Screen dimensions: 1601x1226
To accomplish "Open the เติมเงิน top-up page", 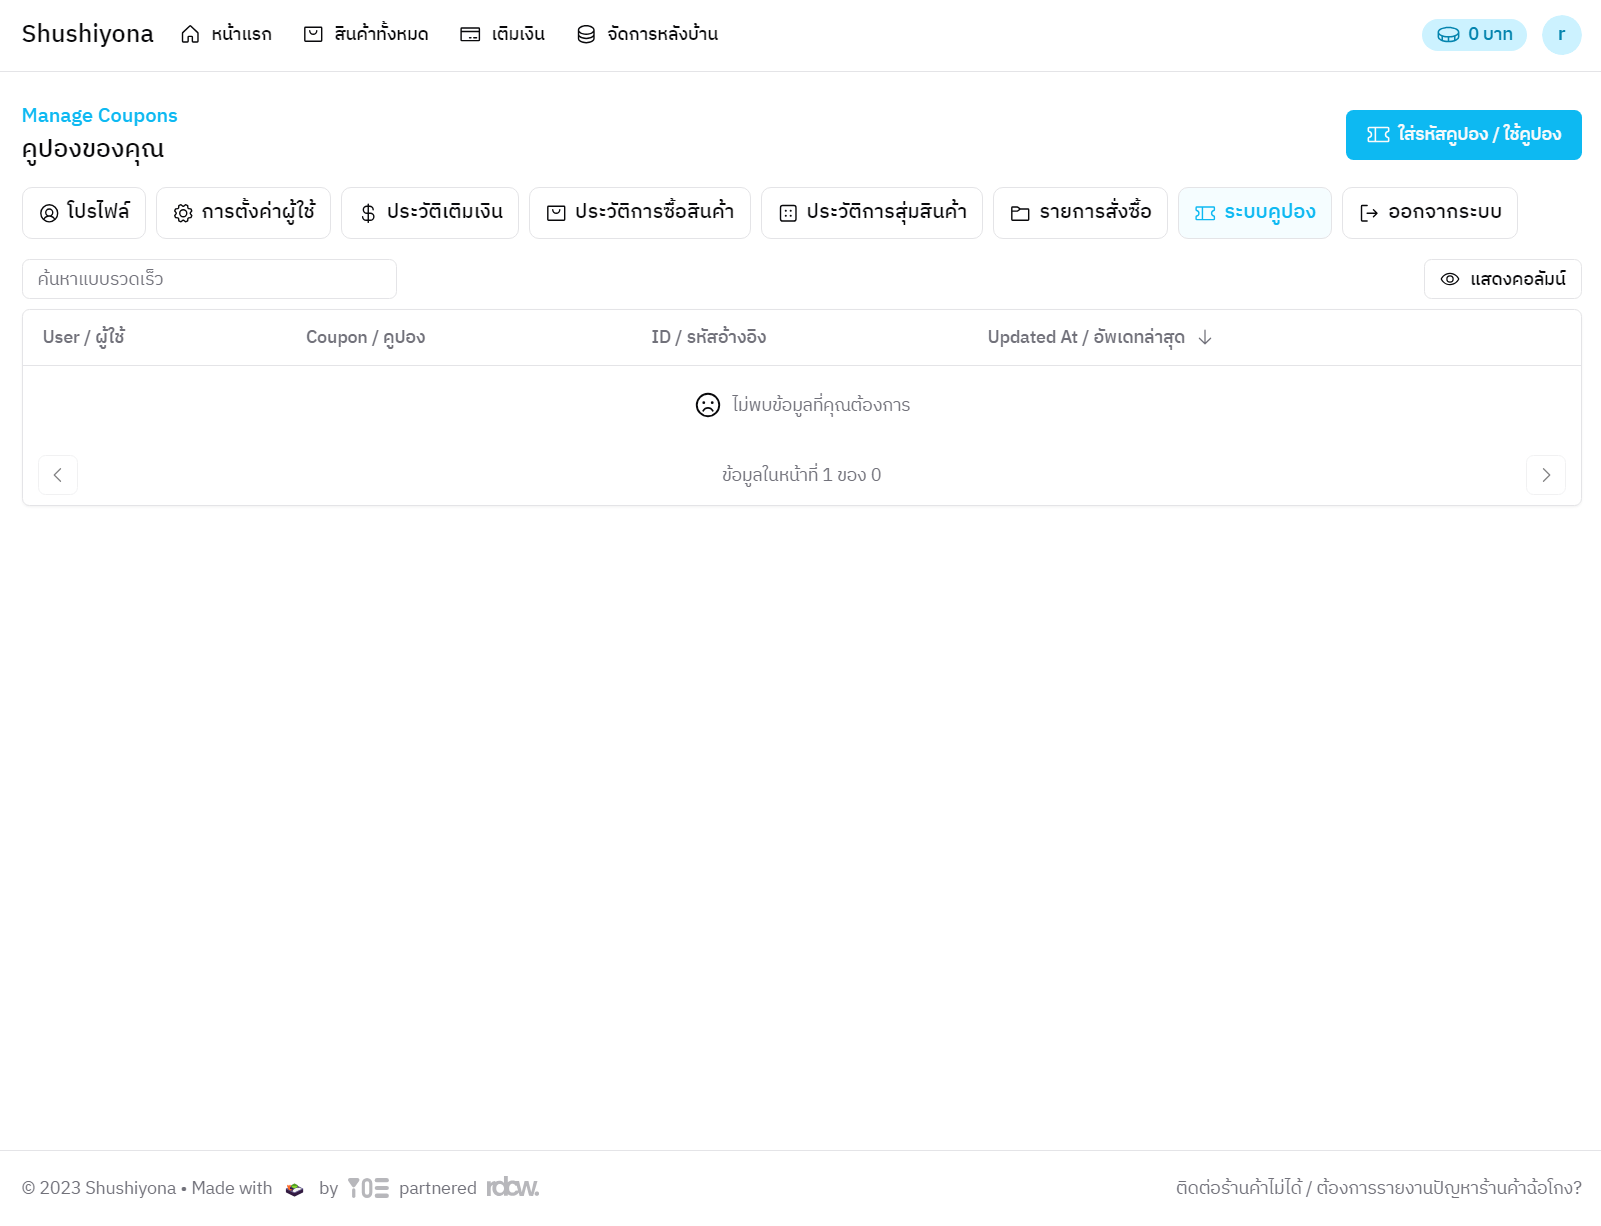I will point(502,34).
